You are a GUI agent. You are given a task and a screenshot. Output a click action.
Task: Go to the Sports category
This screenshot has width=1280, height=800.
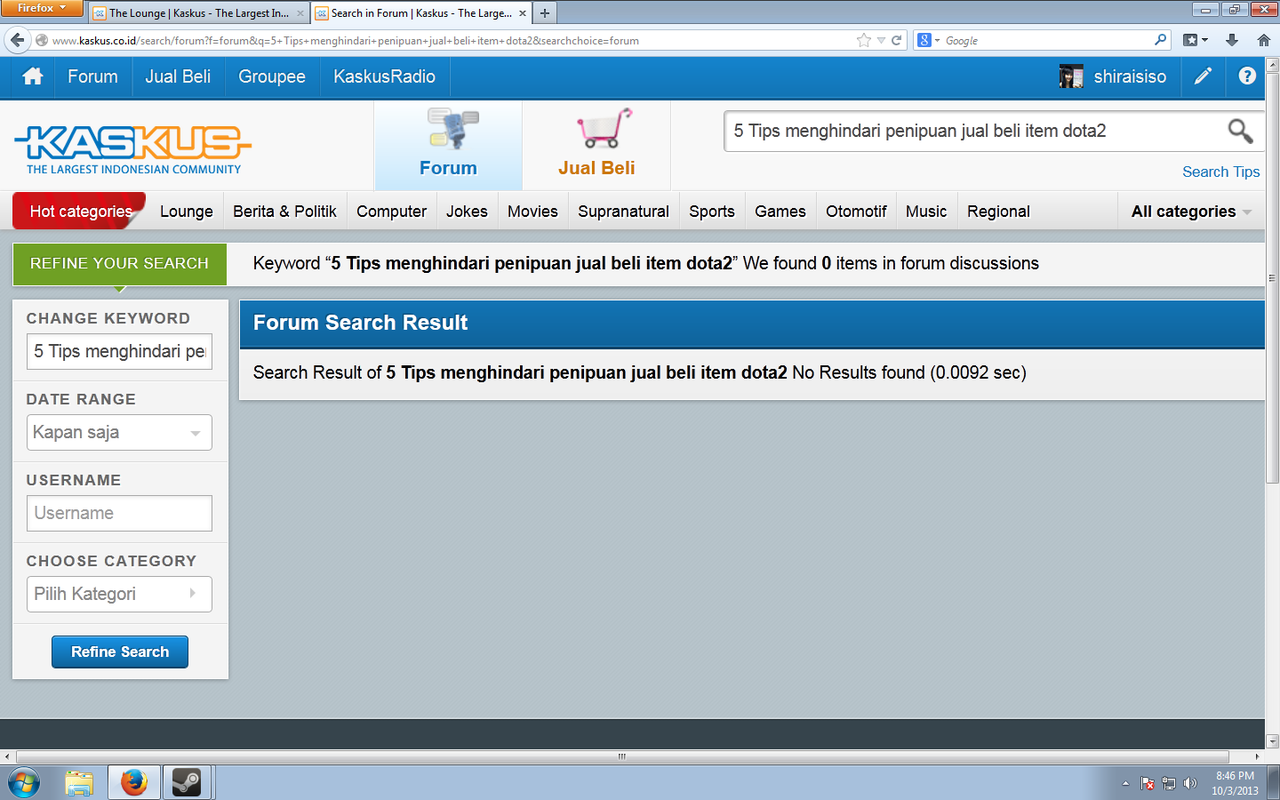pos(712,211)
